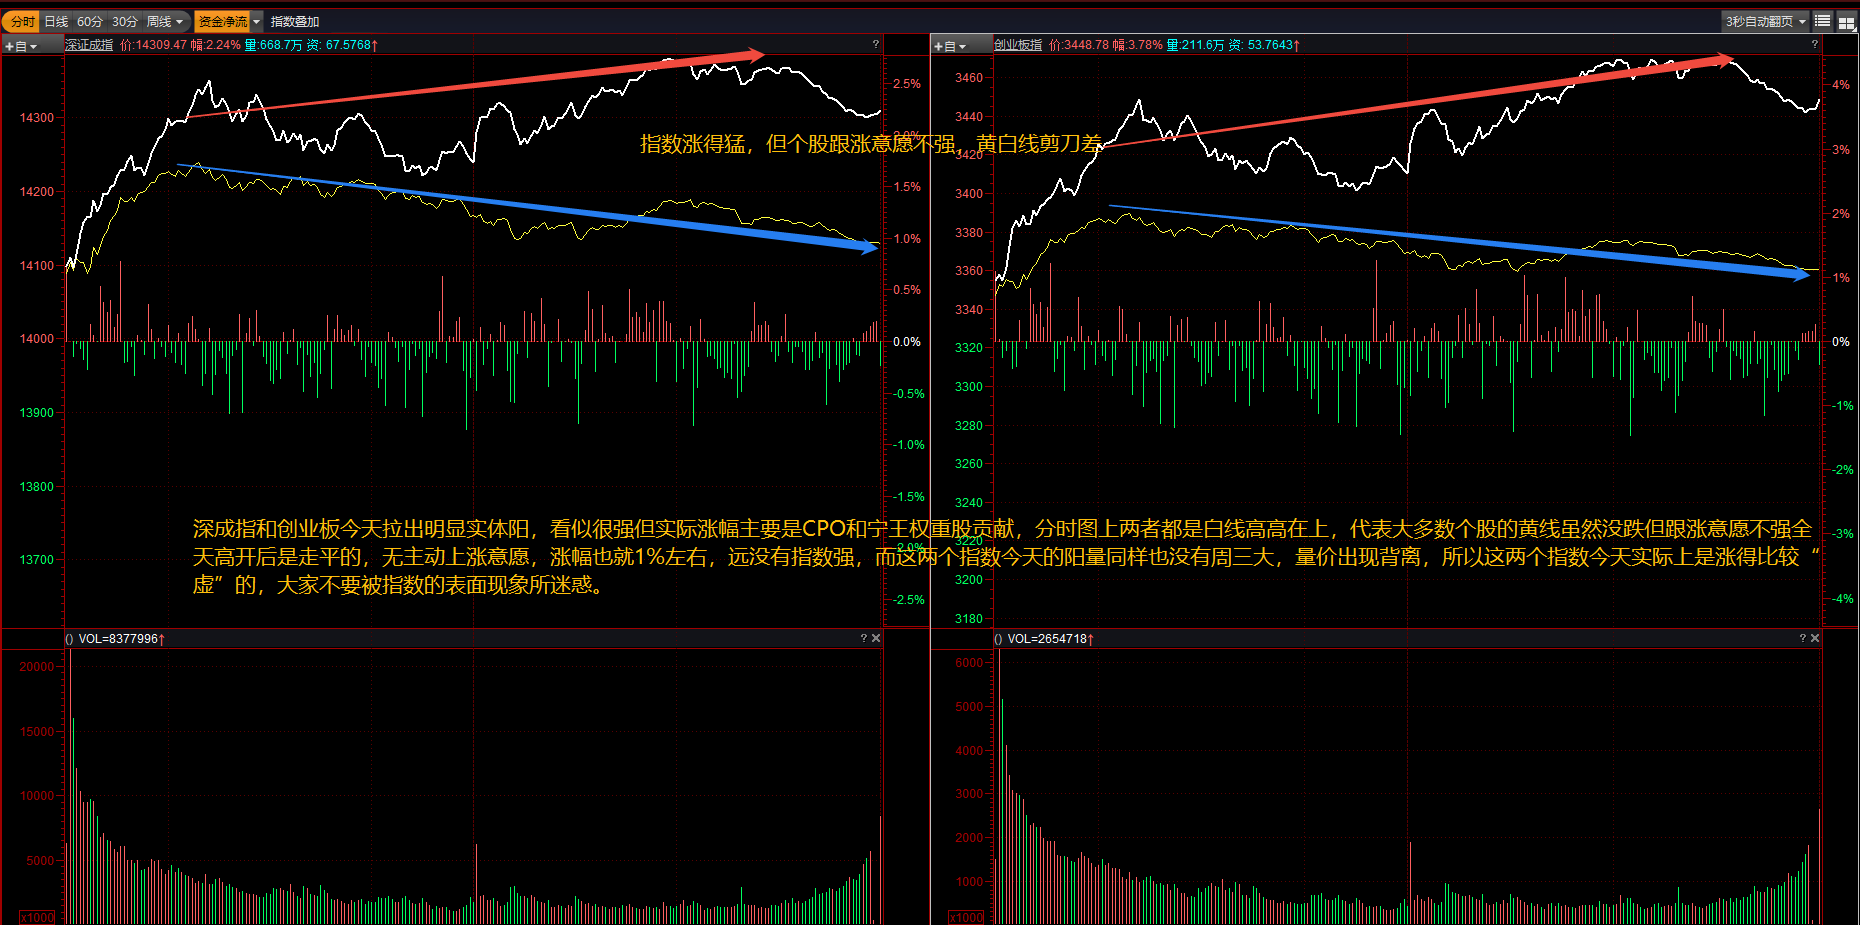Open help for right VOL panel

tap(1802, 638)
